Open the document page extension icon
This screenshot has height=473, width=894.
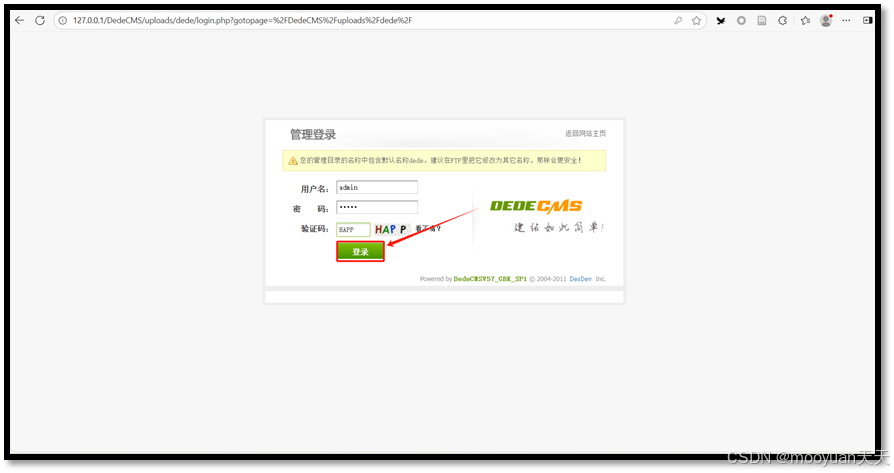point(762,21)
